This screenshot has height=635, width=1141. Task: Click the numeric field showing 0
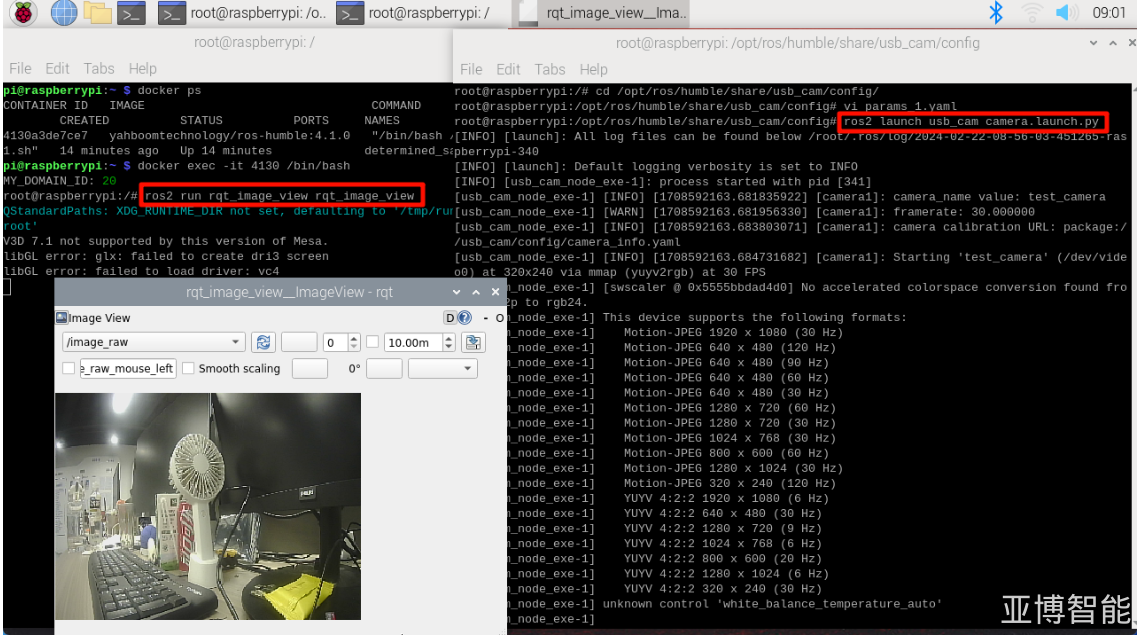click(x=336, y=343)
